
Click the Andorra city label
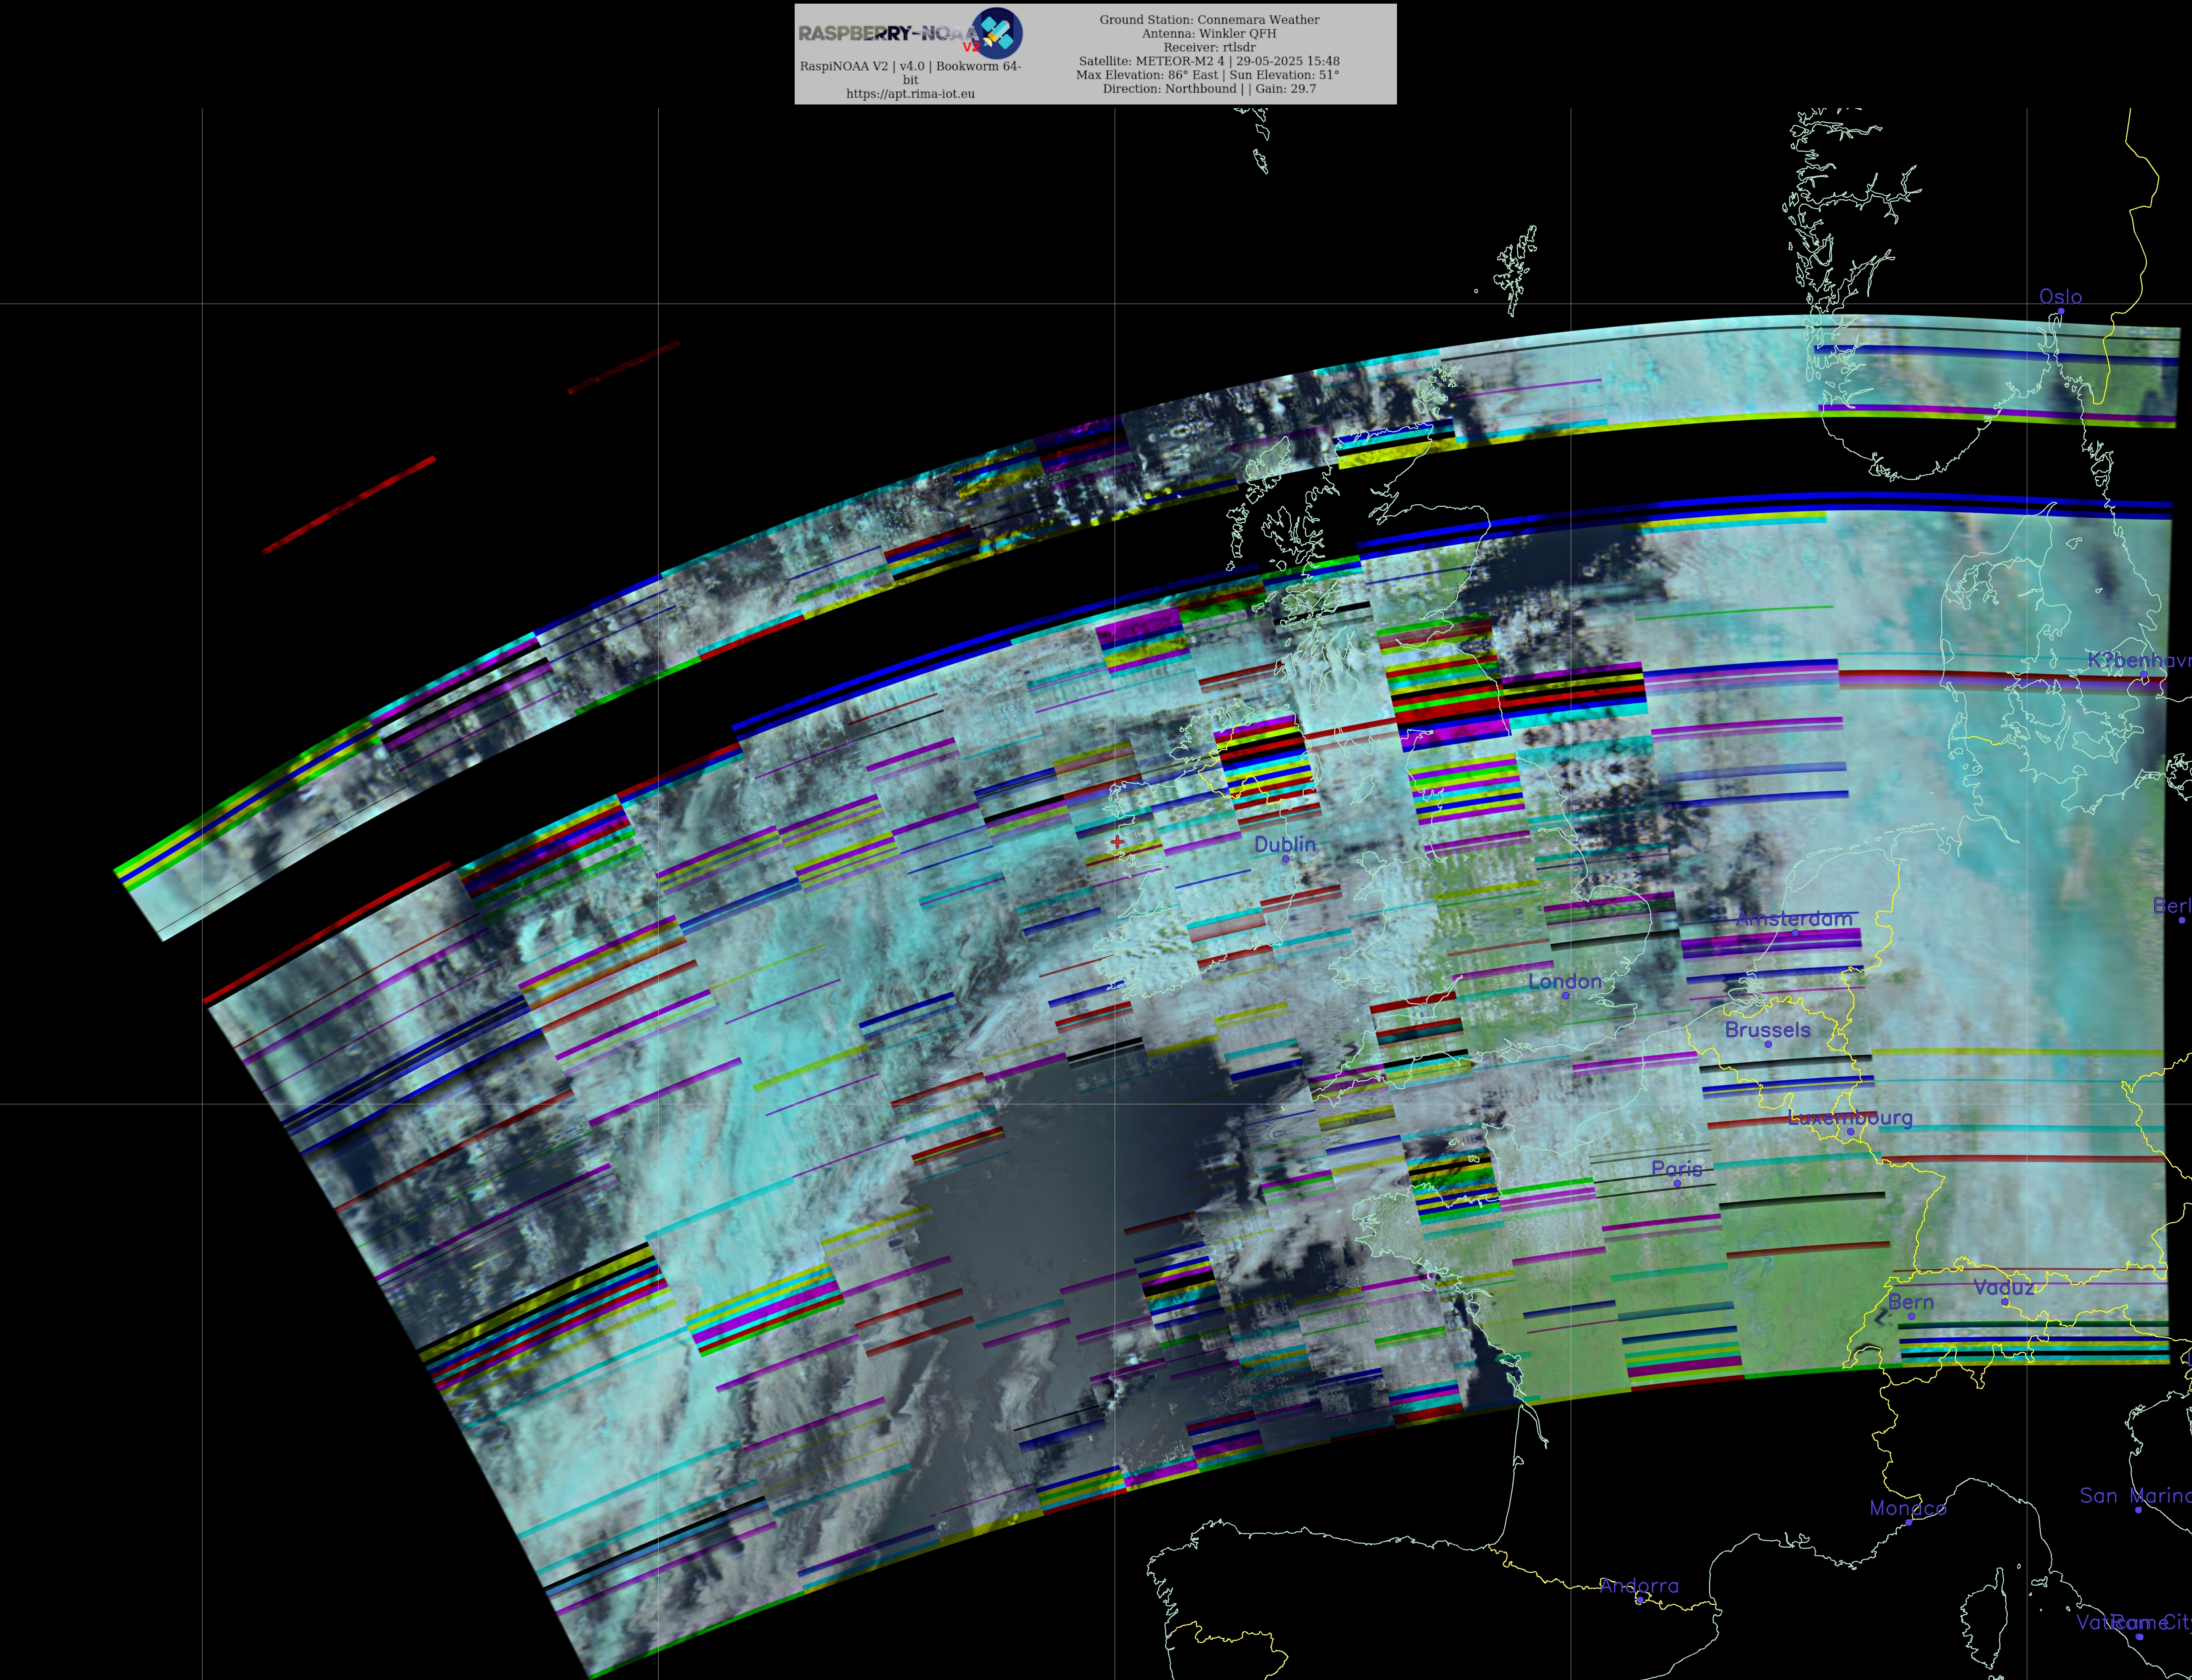[1639, 1586]
